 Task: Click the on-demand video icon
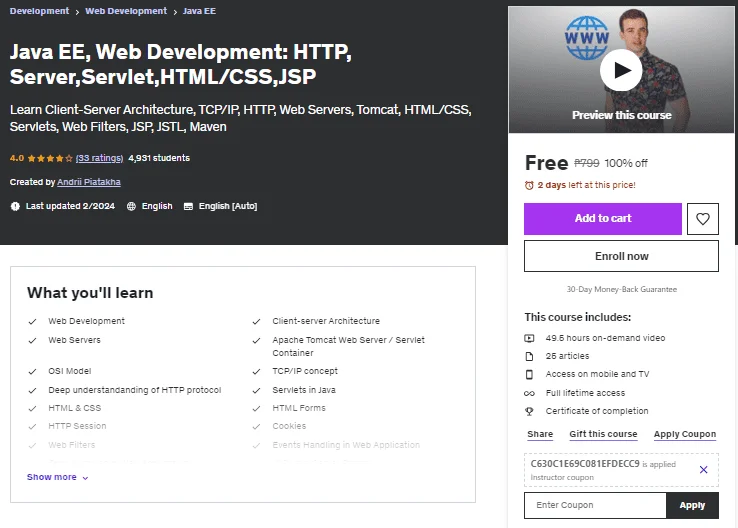[x=529, y=338]
